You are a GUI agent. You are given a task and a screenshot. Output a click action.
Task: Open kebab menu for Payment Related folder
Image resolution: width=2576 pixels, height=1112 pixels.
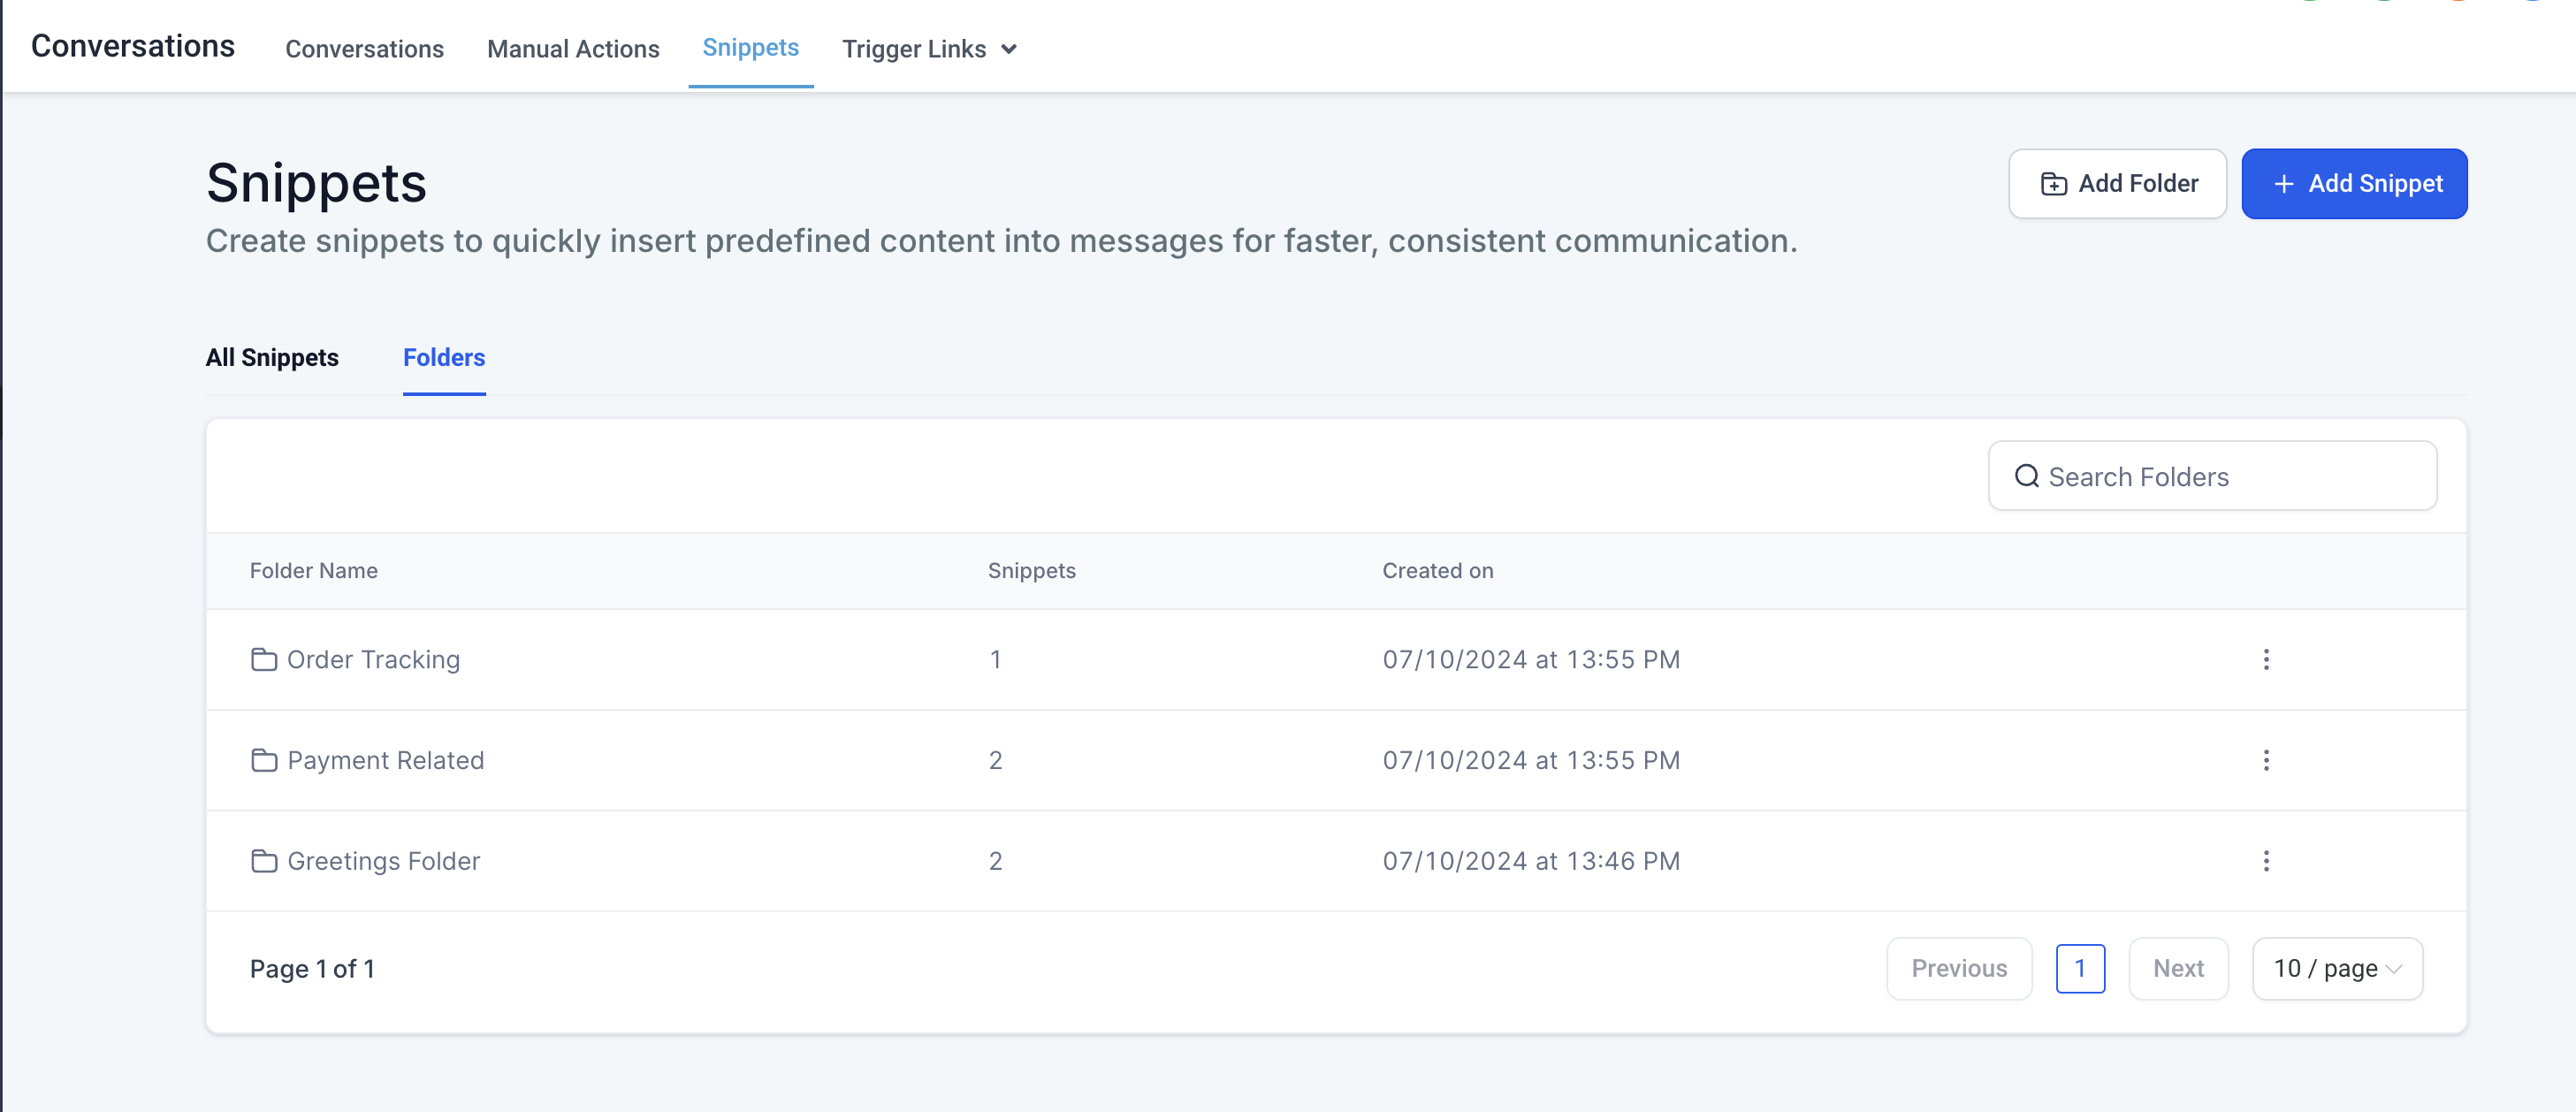pyautogui.click(x=2266, y=760)
